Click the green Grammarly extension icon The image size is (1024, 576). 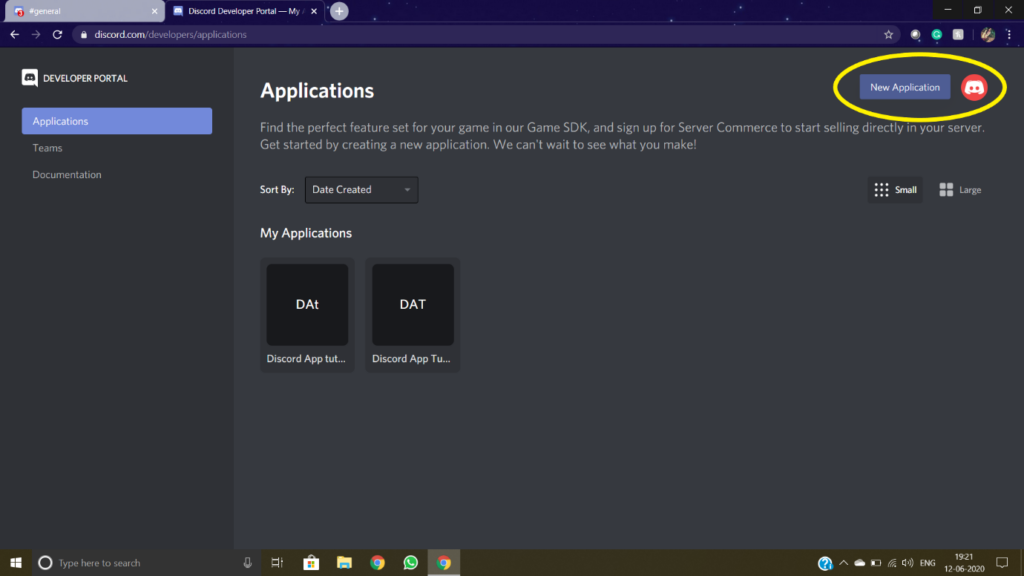[936, 35]
